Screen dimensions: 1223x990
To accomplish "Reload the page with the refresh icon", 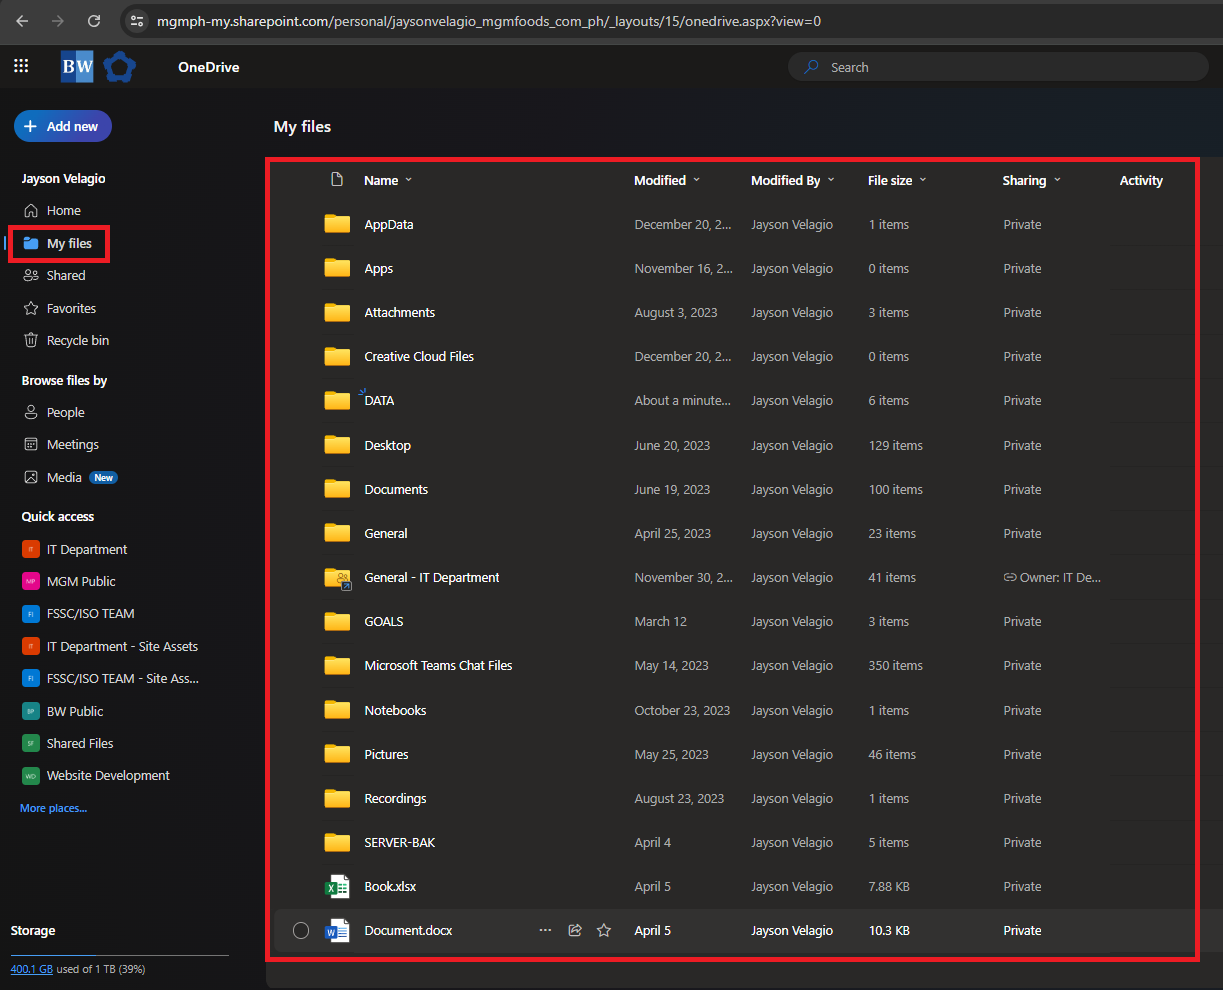I will 94,20.
